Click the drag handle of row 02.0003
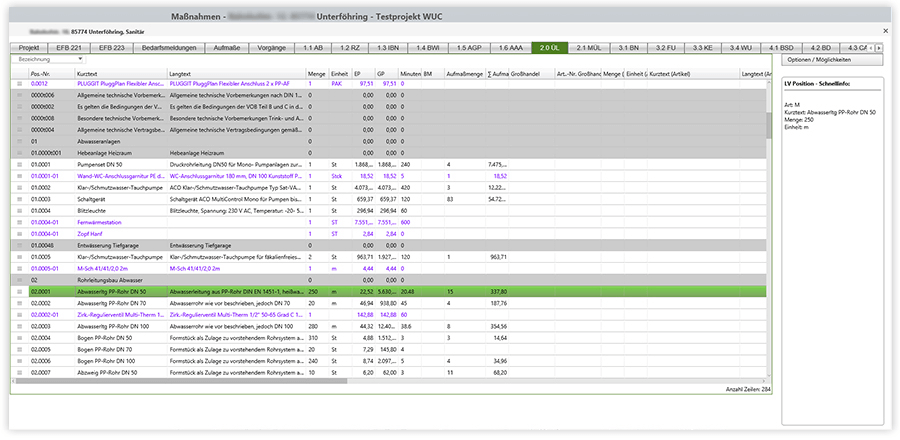 pyautogui.click(x=19, y=326)
